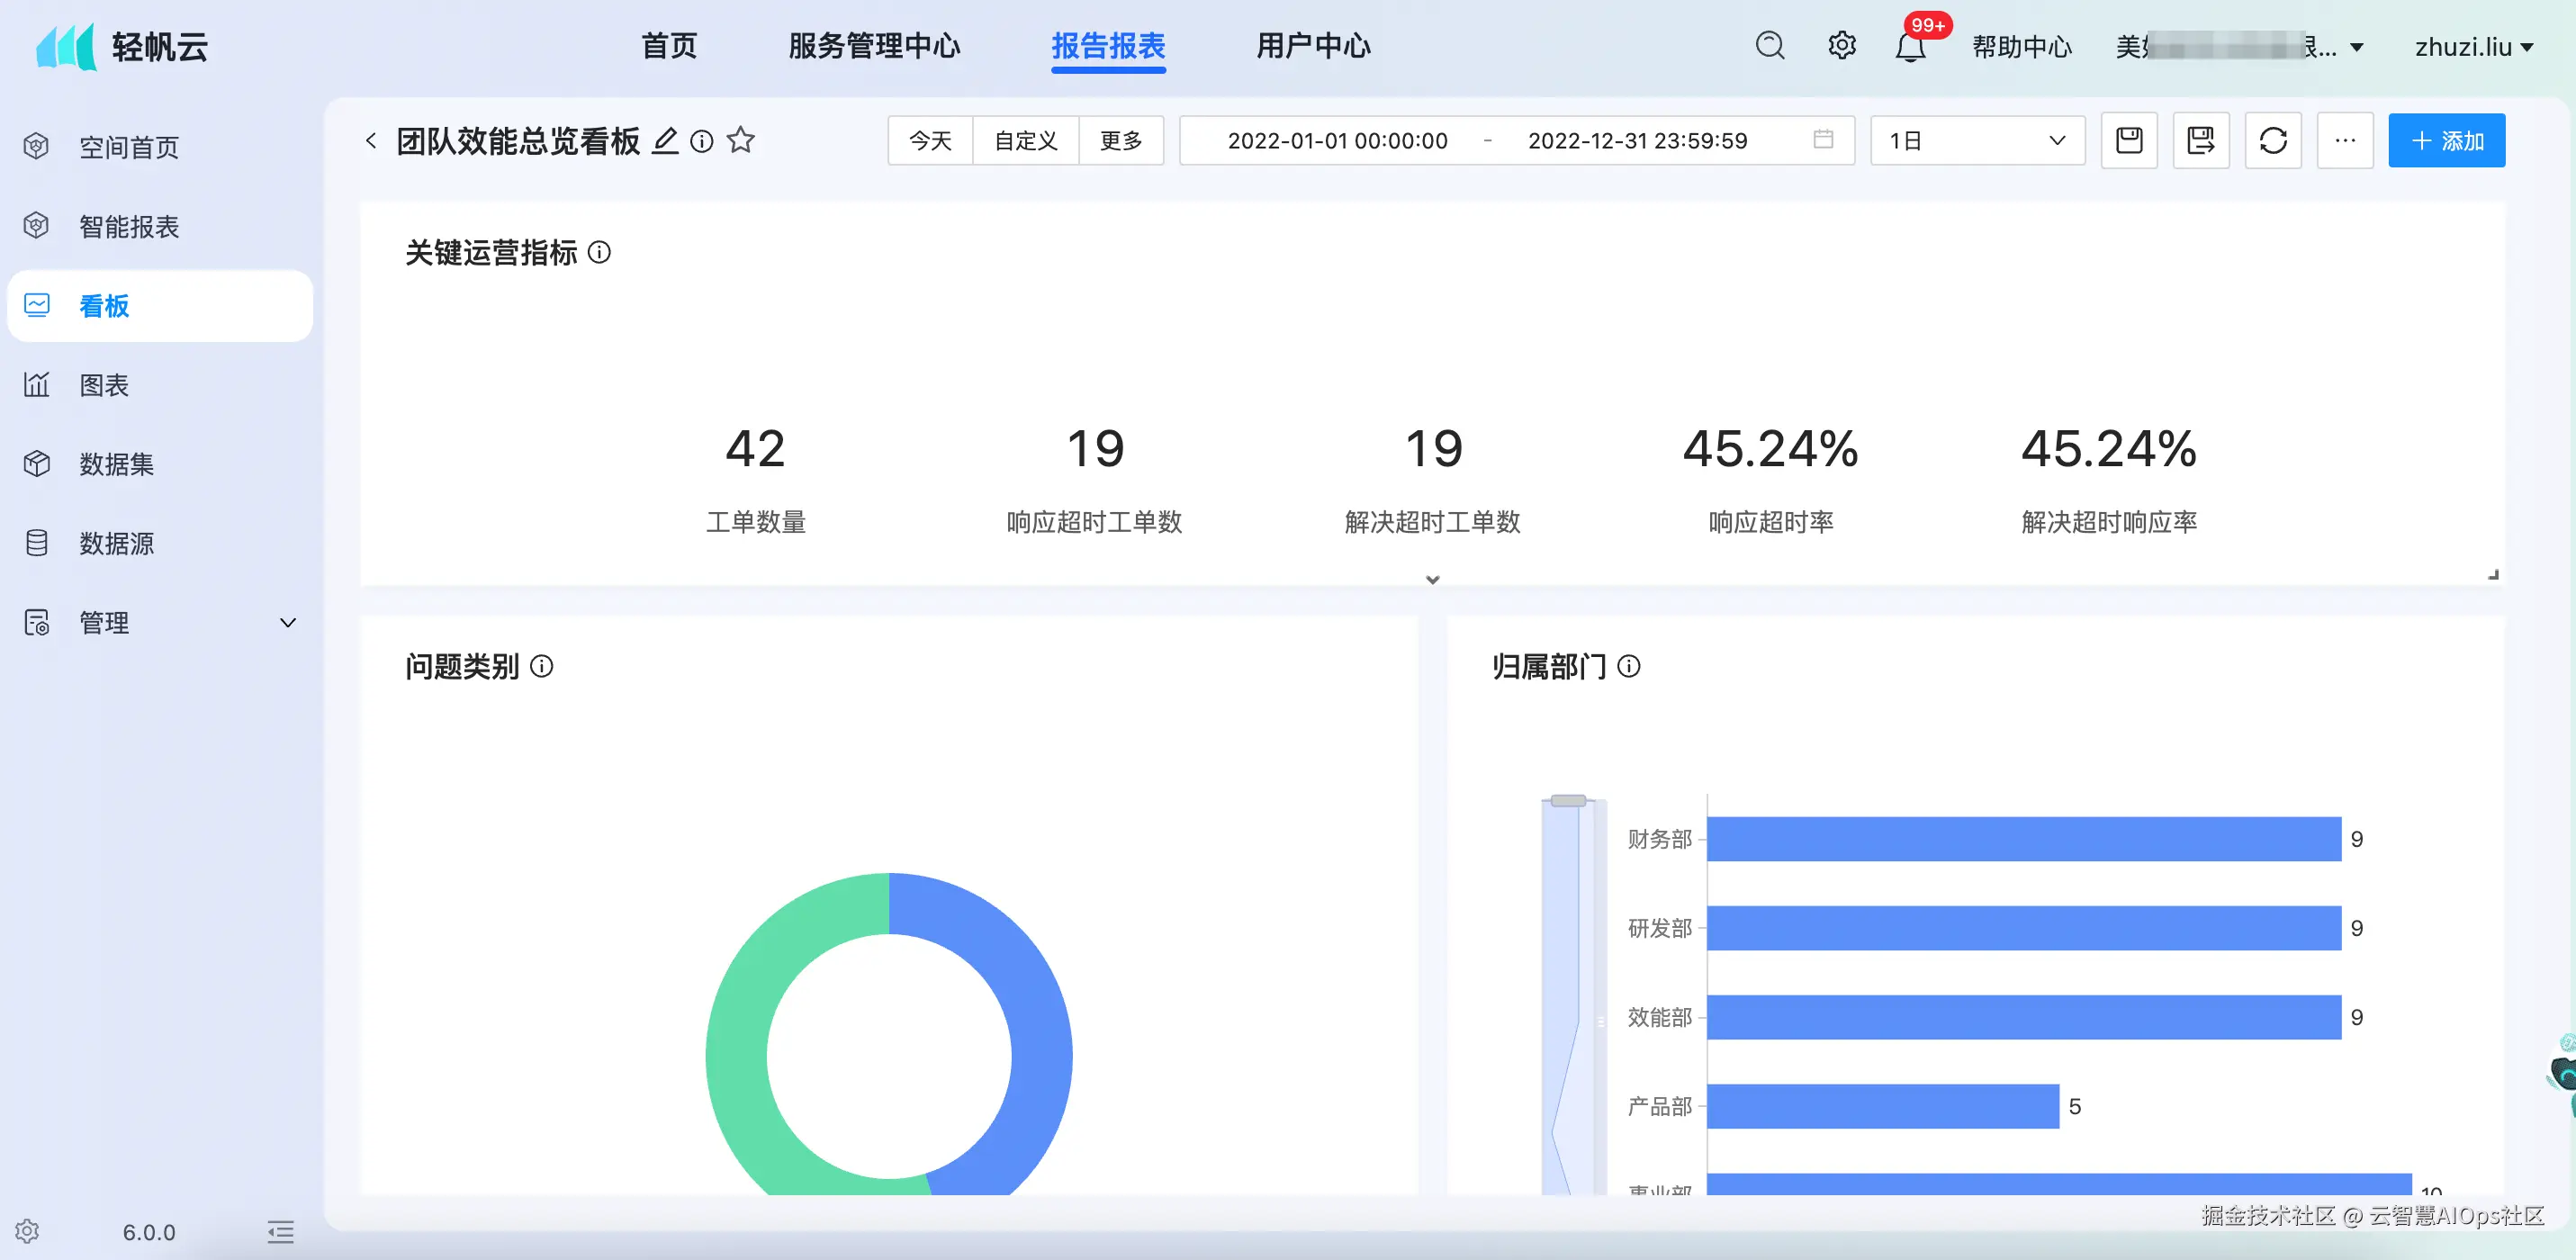Open 数据集 in the sidebar

point(116,464)
